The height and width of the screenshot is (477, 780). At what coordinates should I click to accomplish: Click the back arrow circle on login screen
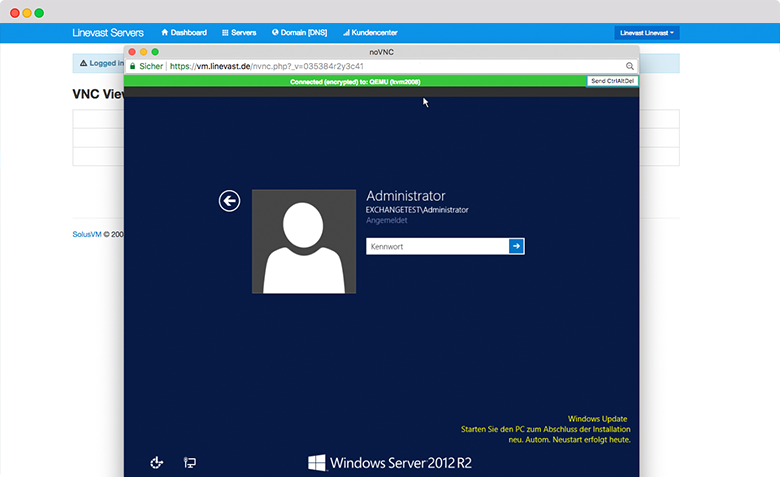tap(229, 201)
